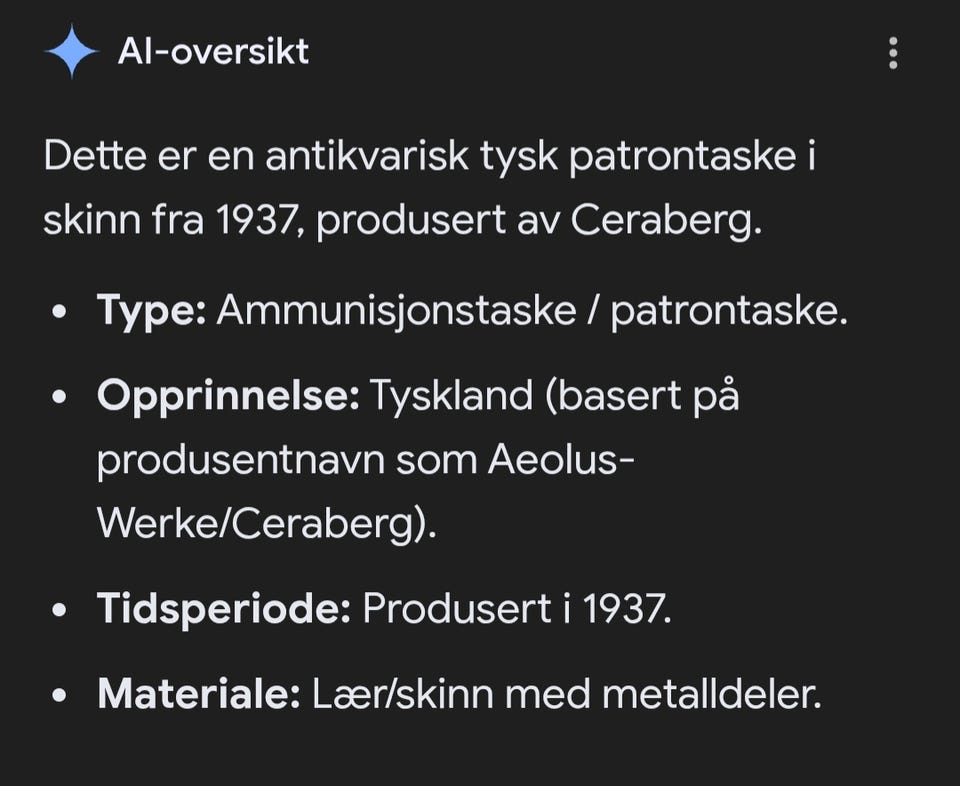This screenshot has height=786, width=960.
Task: Click the Lær/skinn med metalldeler text
Action: pyautogui.click(x=566, y=693)
